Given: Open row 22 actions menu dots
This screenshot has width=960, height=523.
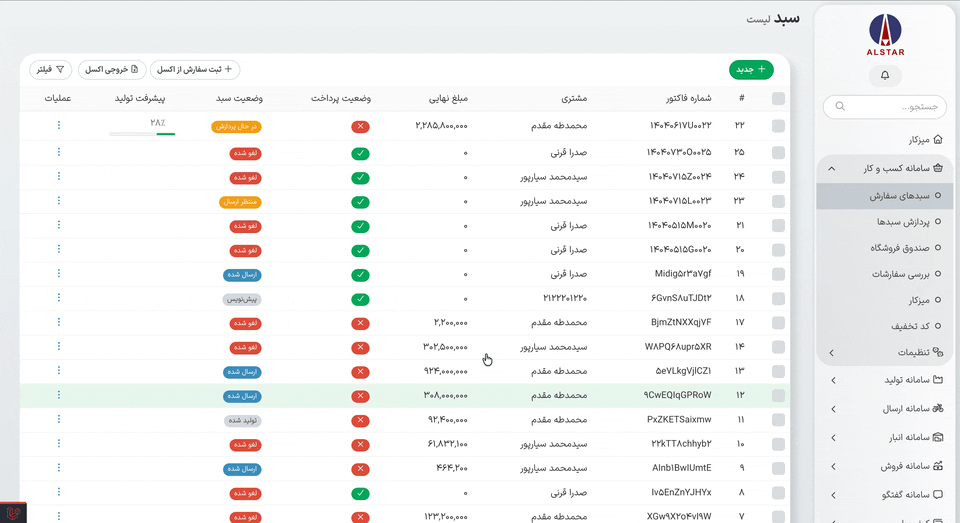Looking at the screenshot, I should (x=59, y=125).
